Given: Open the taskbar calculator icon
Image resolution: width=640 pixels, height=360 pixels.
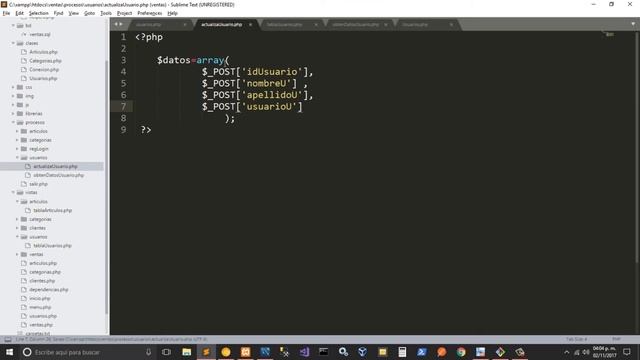Looking at the screenshot, I should pos(402,352).
